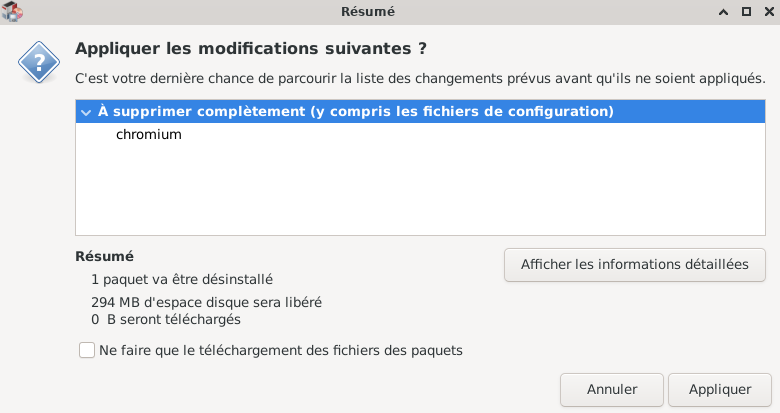
Task: Select the chromium package entry
Action: pos(149,134)
